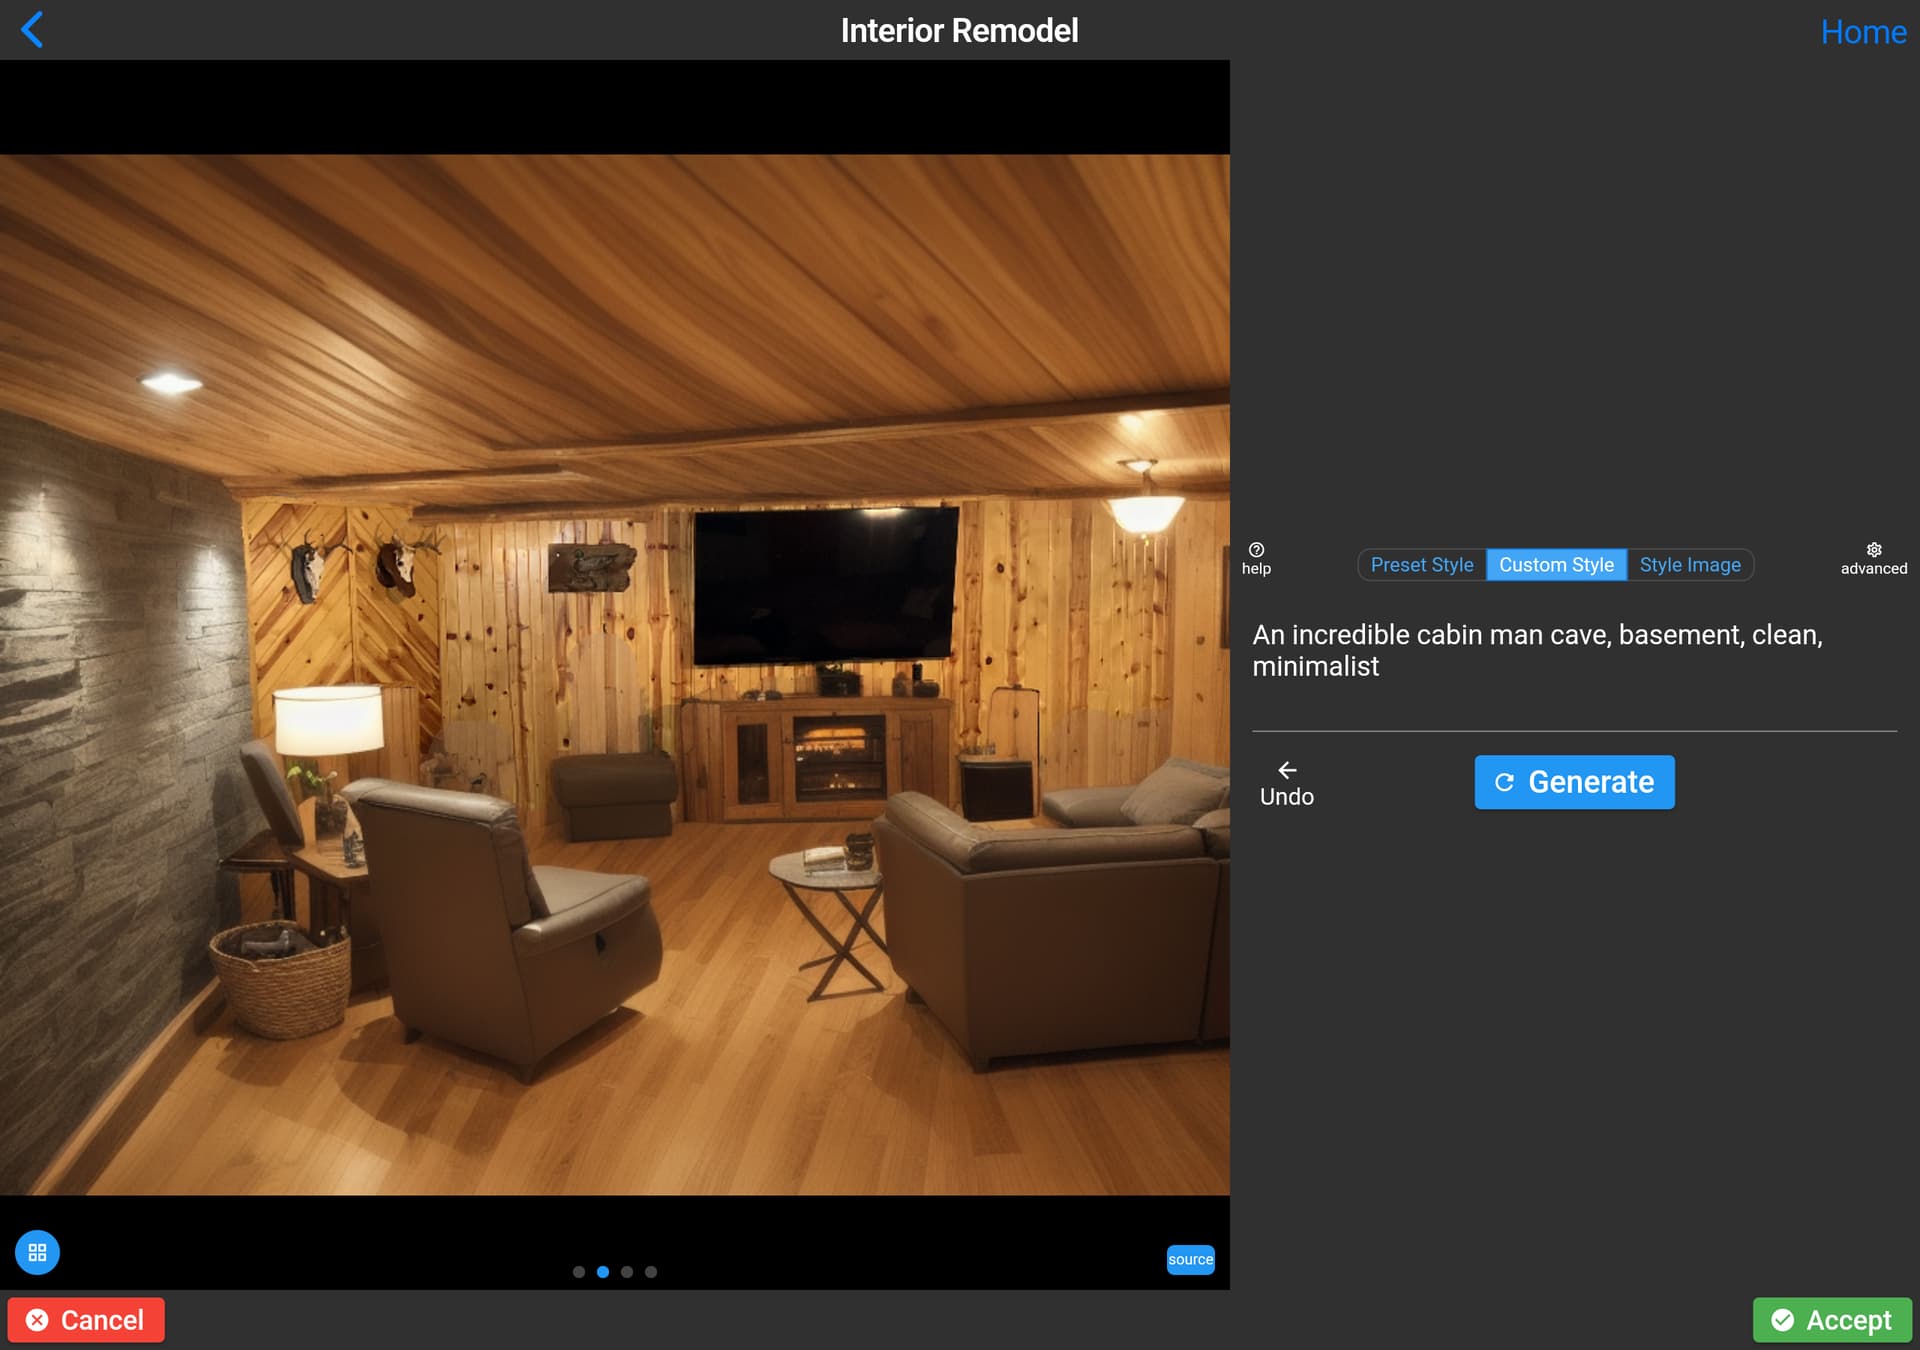Undo the last generation
1920x1350 pixels.
point(1286,783)
